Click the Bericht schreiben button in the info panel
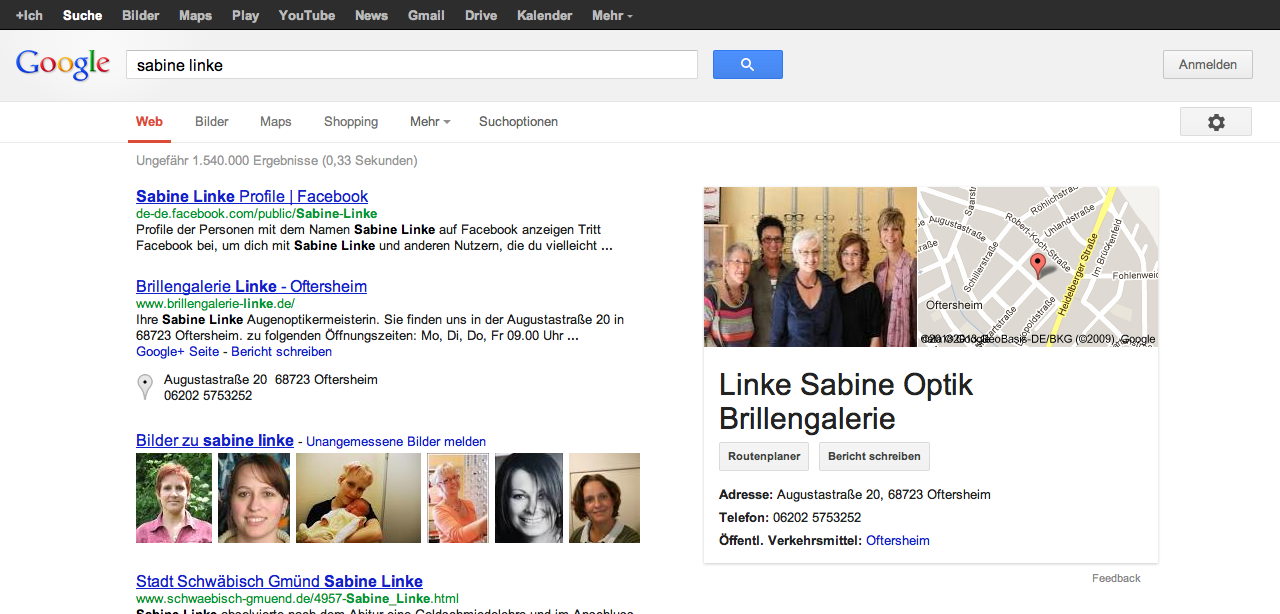Screen dimensions: 1280x614 click(874, 456)
